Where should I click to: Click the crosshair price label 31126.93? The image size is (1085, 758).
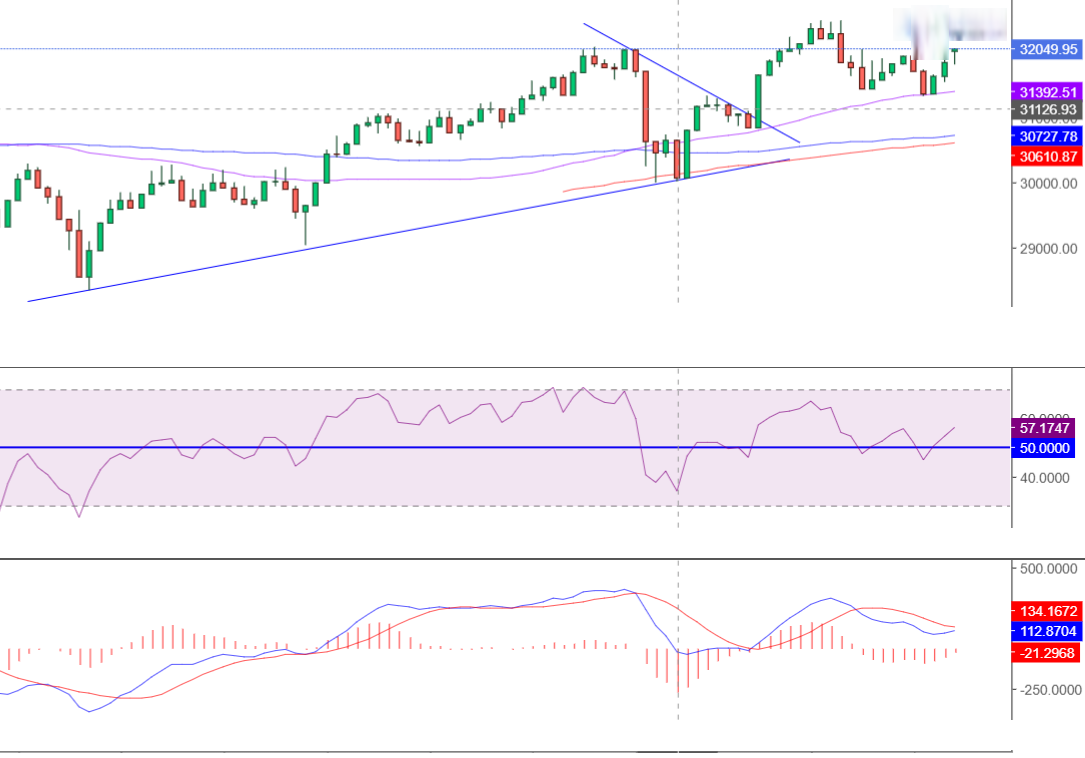point(1047,109)
